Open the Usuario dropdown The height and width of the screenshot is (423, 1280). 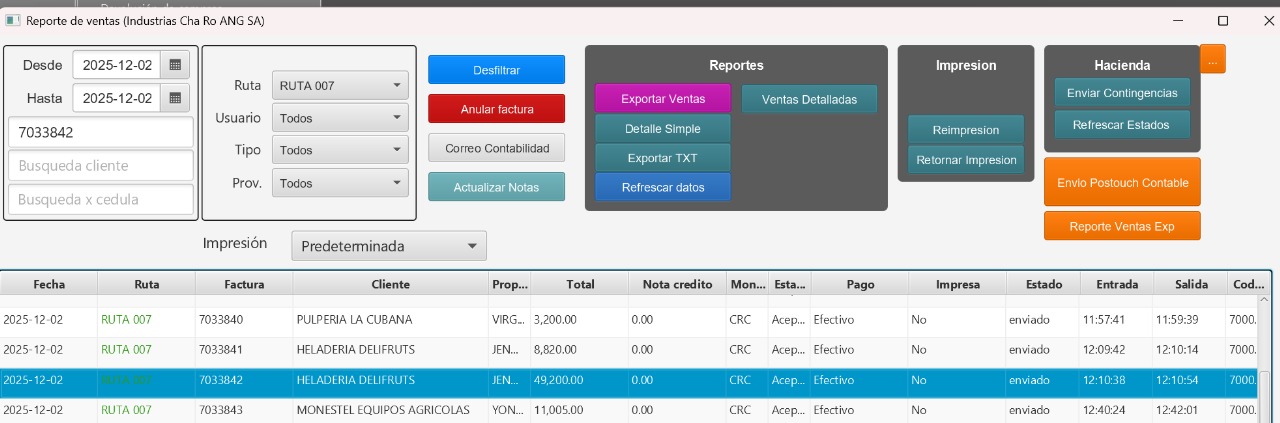(x=340, y=118)
